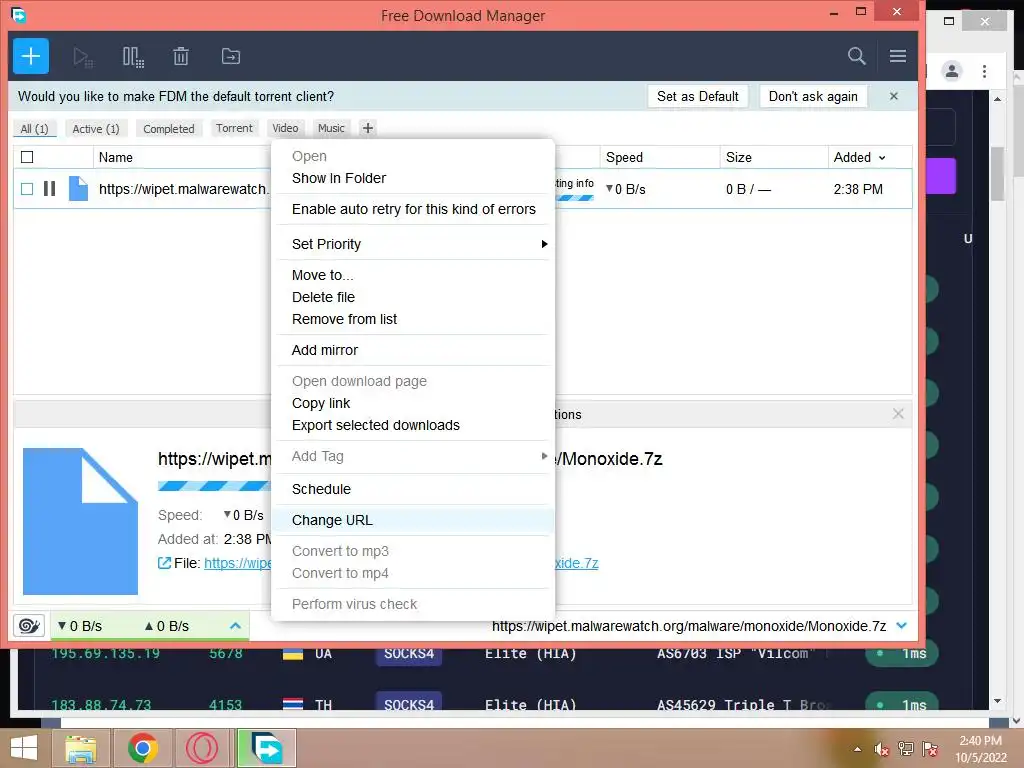Click the Free Download Manager taskbar icon
This screenshot has height=768, width=1024.
point(266,748)
